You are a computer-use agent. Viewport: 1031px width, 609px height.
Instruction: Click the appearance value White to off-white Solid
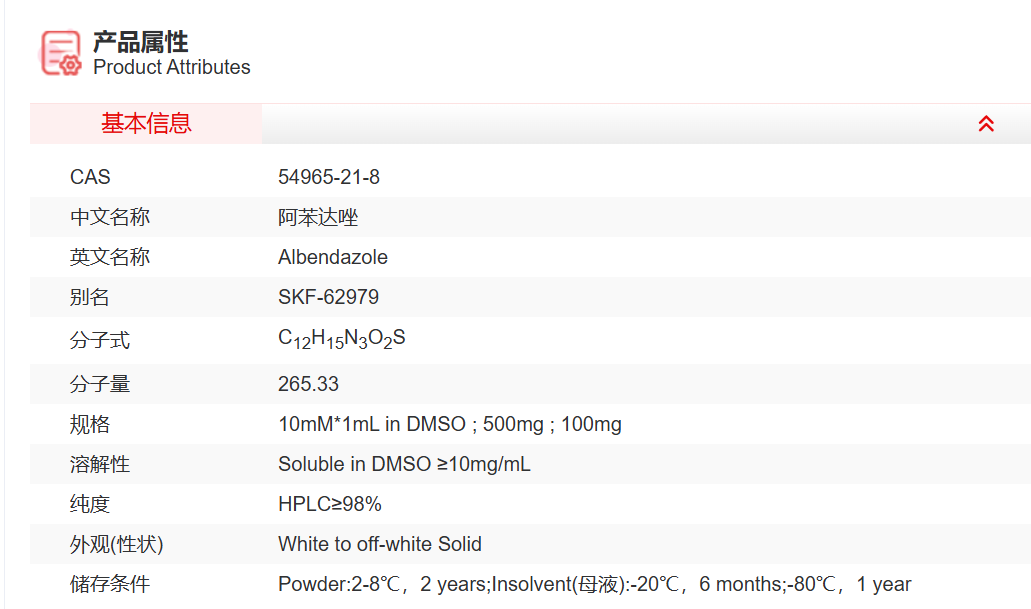tap(380, 544)
